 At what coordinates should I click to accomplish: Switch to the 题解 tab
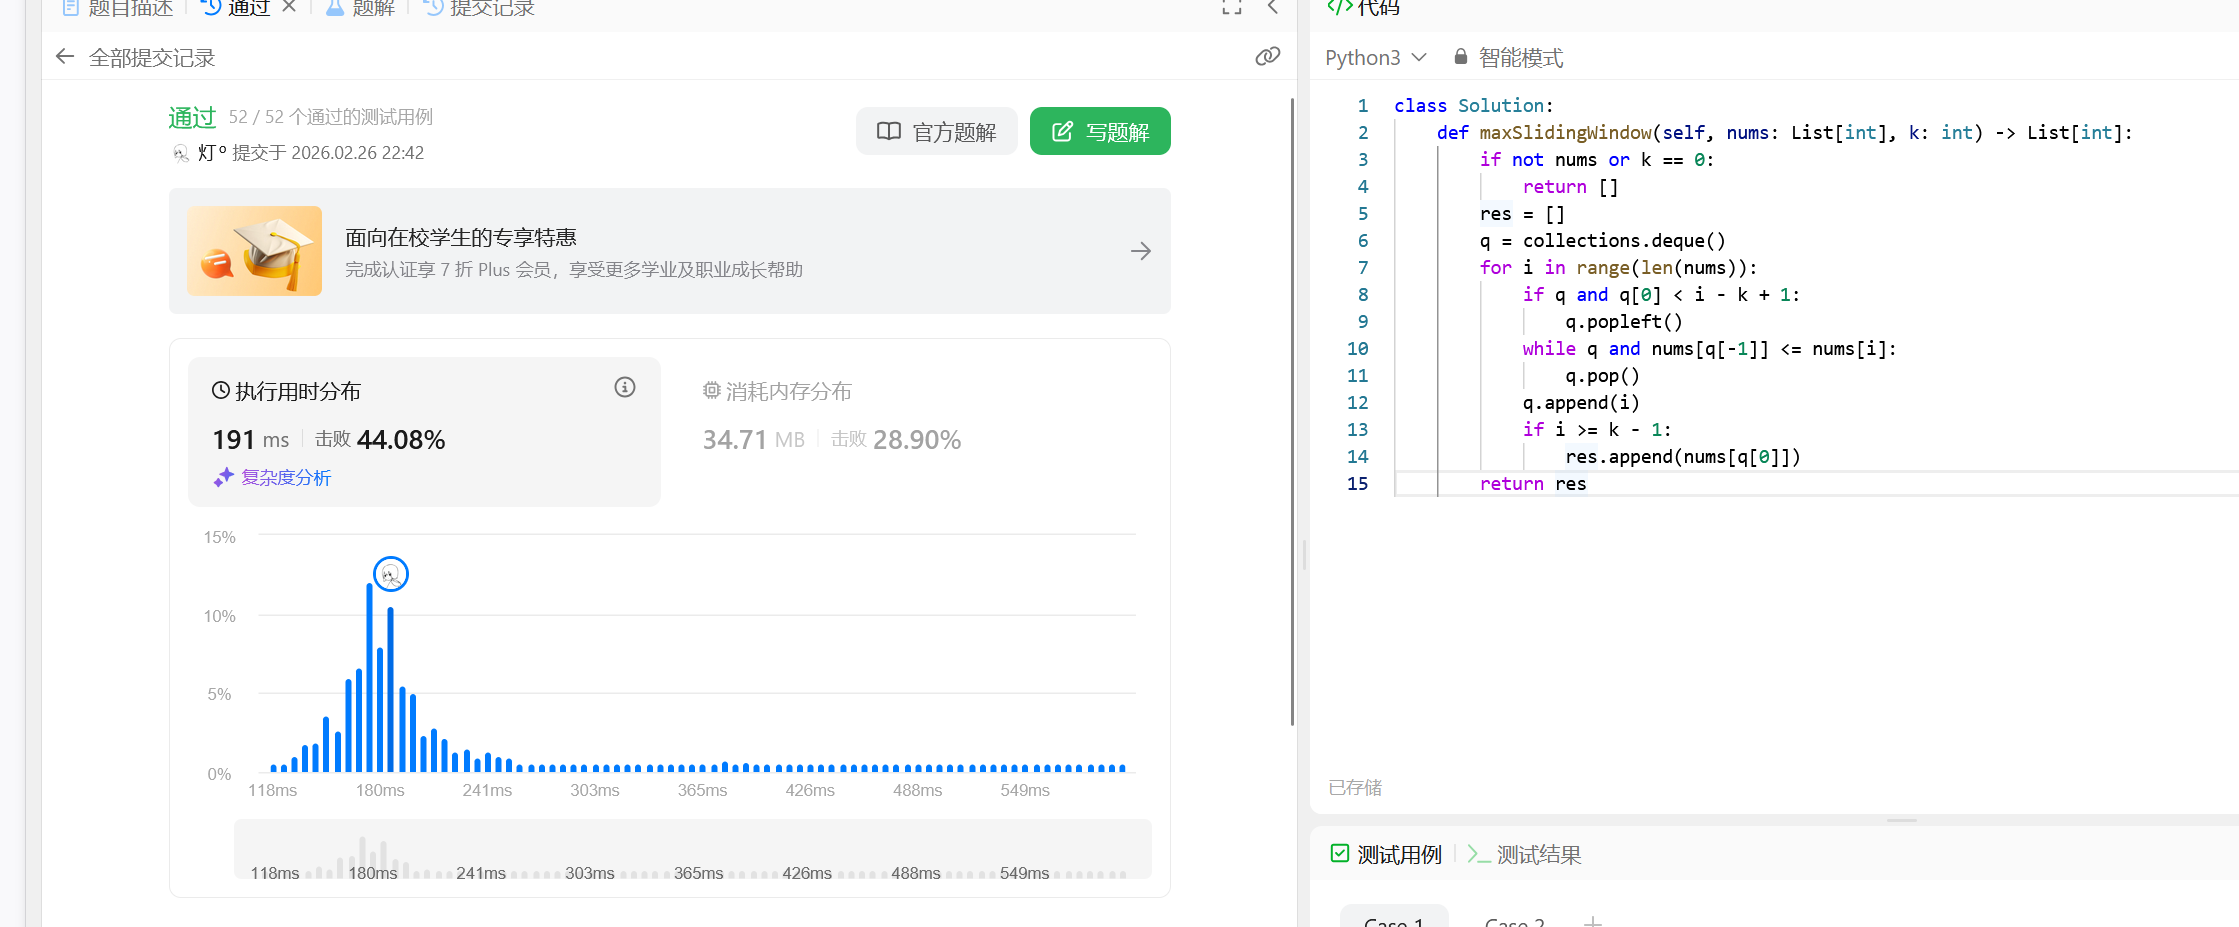click(362, 8)
